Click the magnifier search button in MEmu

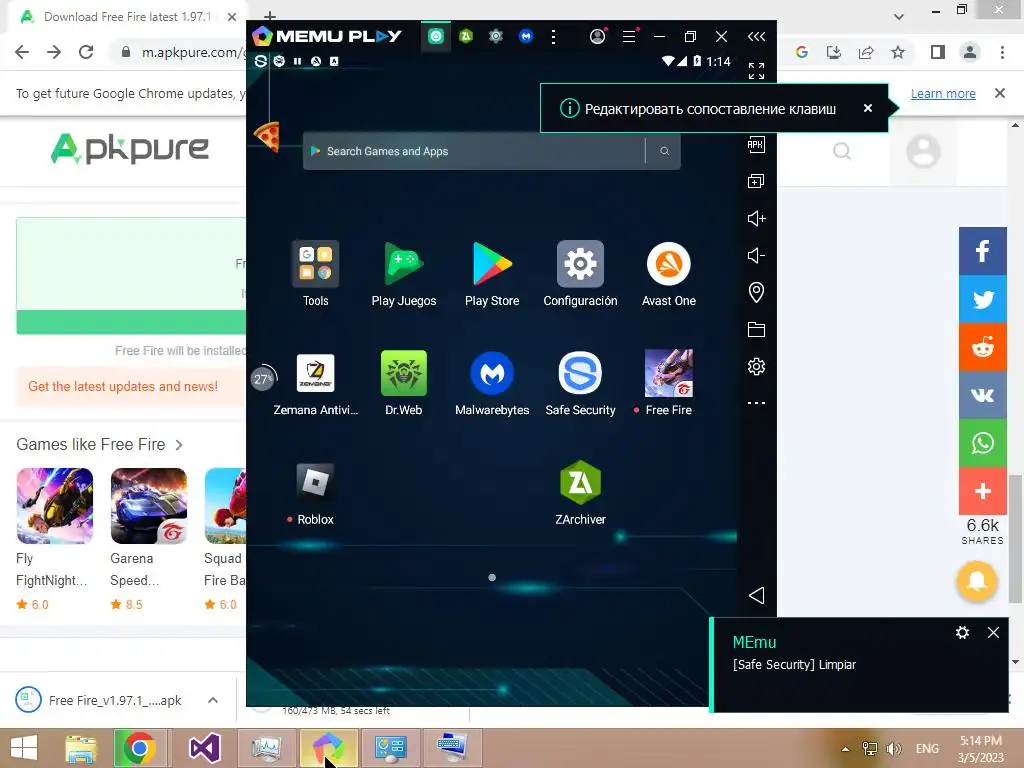[664, 152]
